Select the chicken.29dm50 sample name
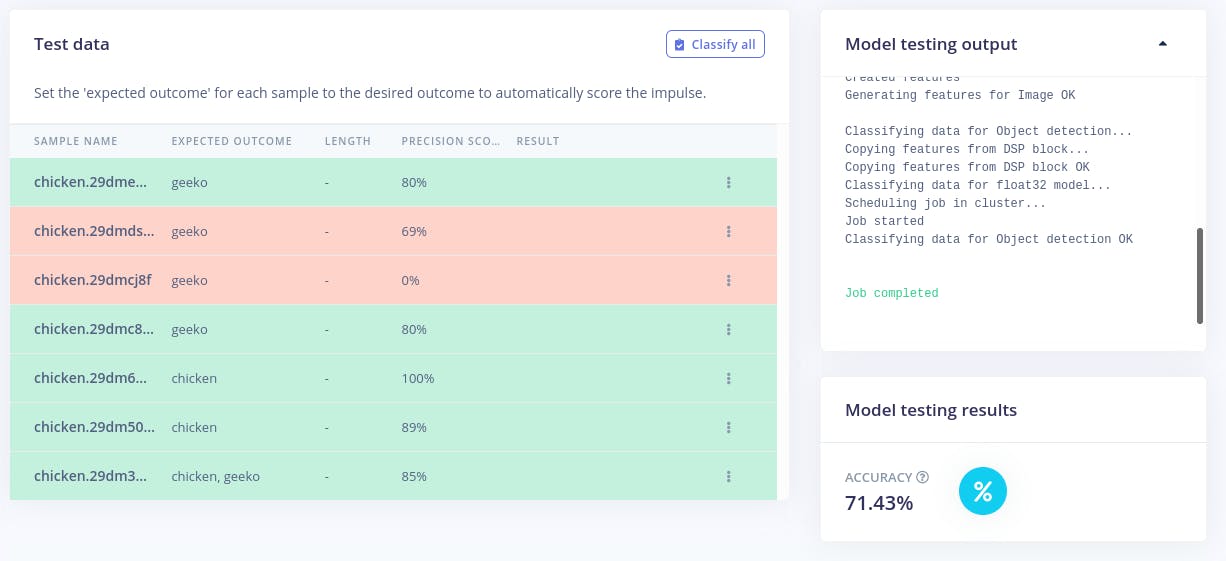The image size is (1226, 561). [x=94, y=428]
